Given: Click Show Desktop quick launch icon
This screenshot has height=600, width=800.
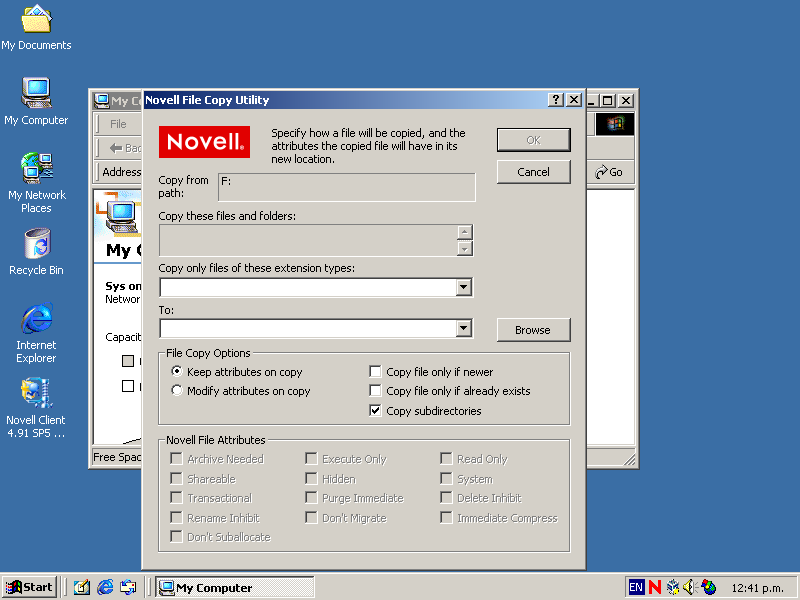Looking at the screenshot, I should point(81,587).
